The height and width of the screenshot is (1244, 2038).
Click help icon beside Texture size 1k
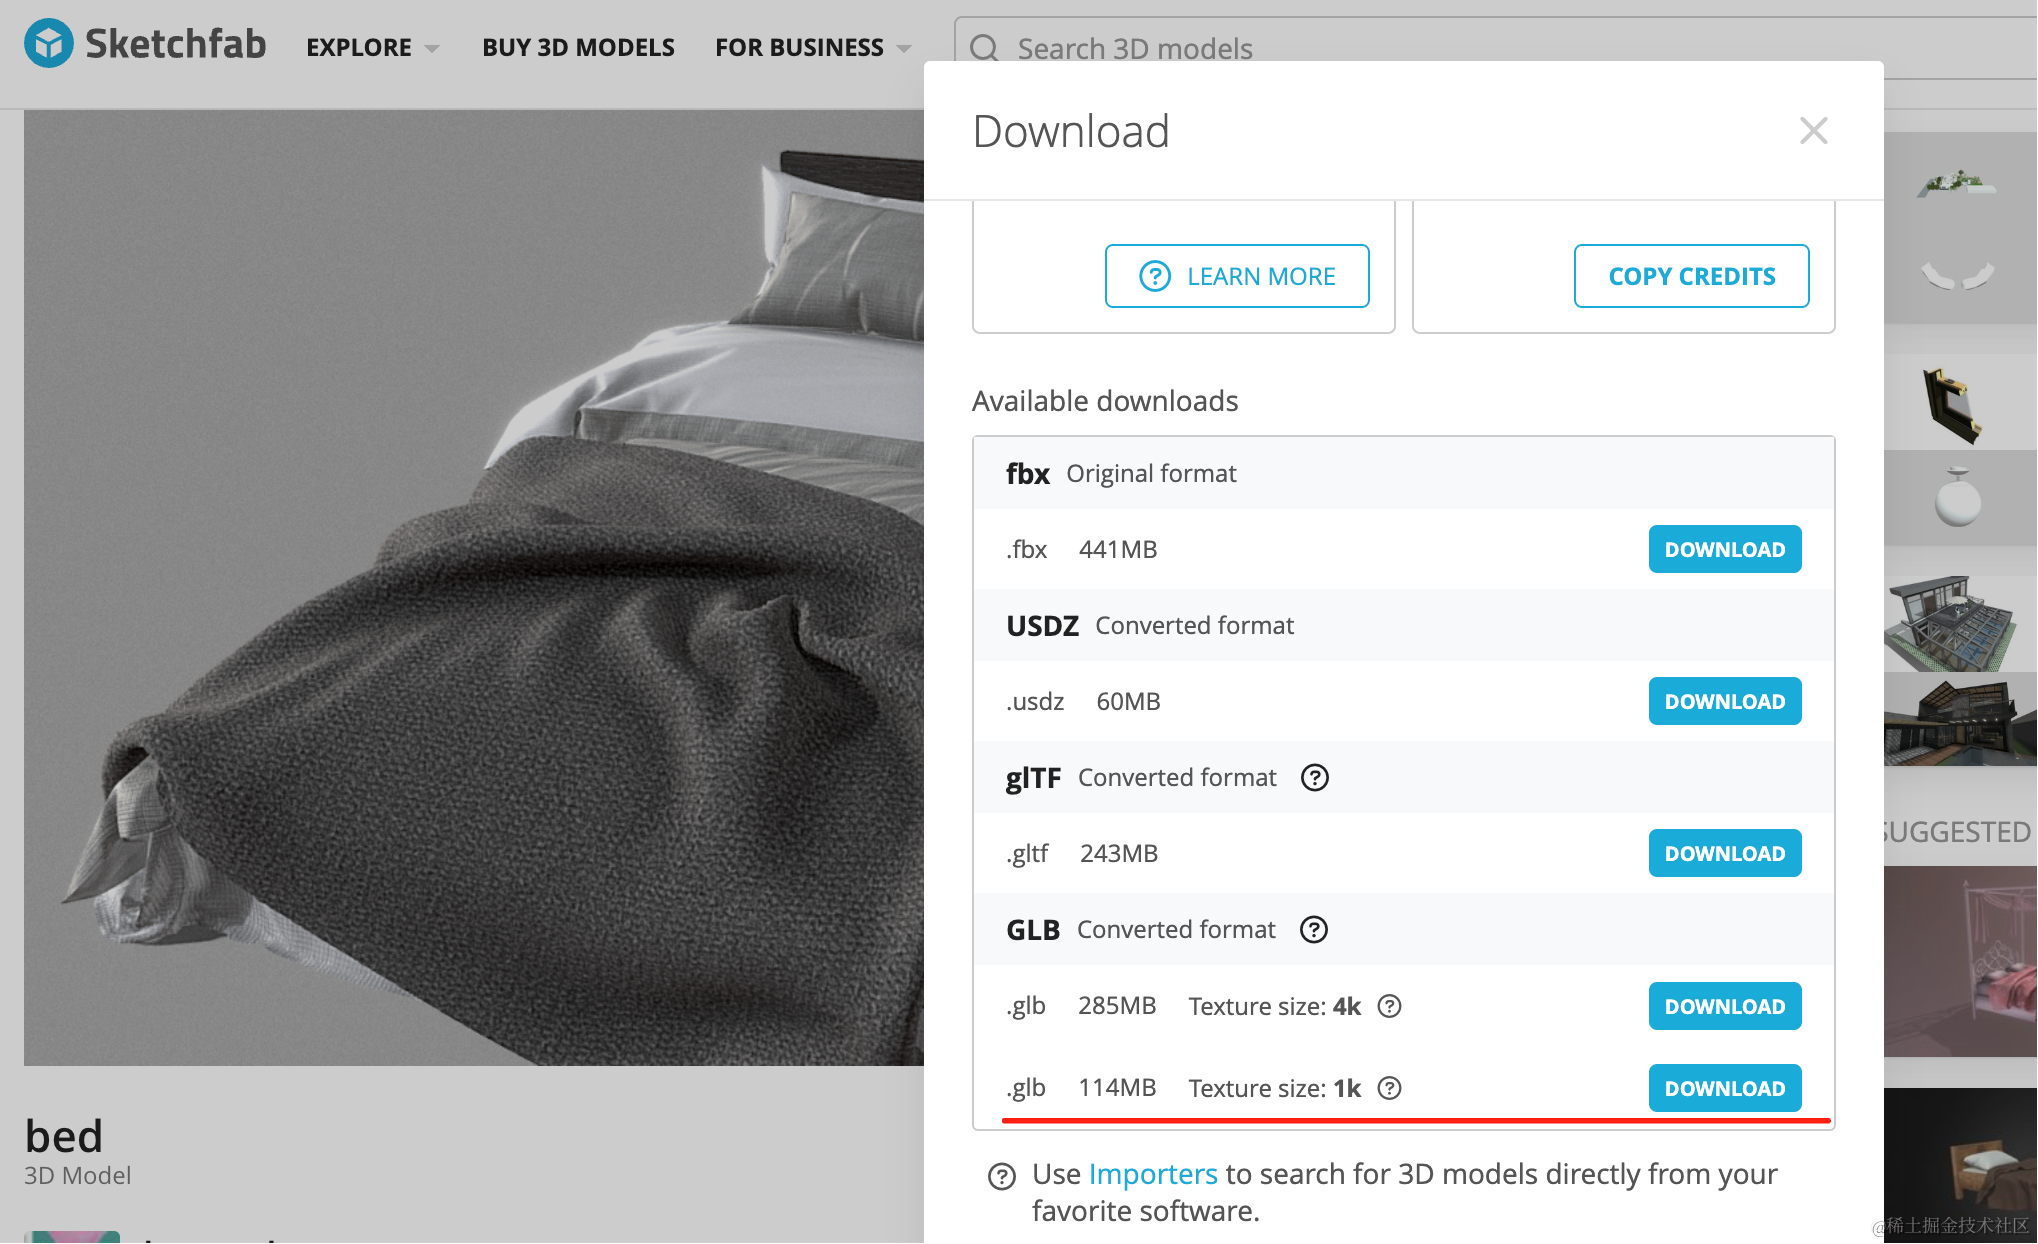pyautogui.click(x=1389, y=1088)
